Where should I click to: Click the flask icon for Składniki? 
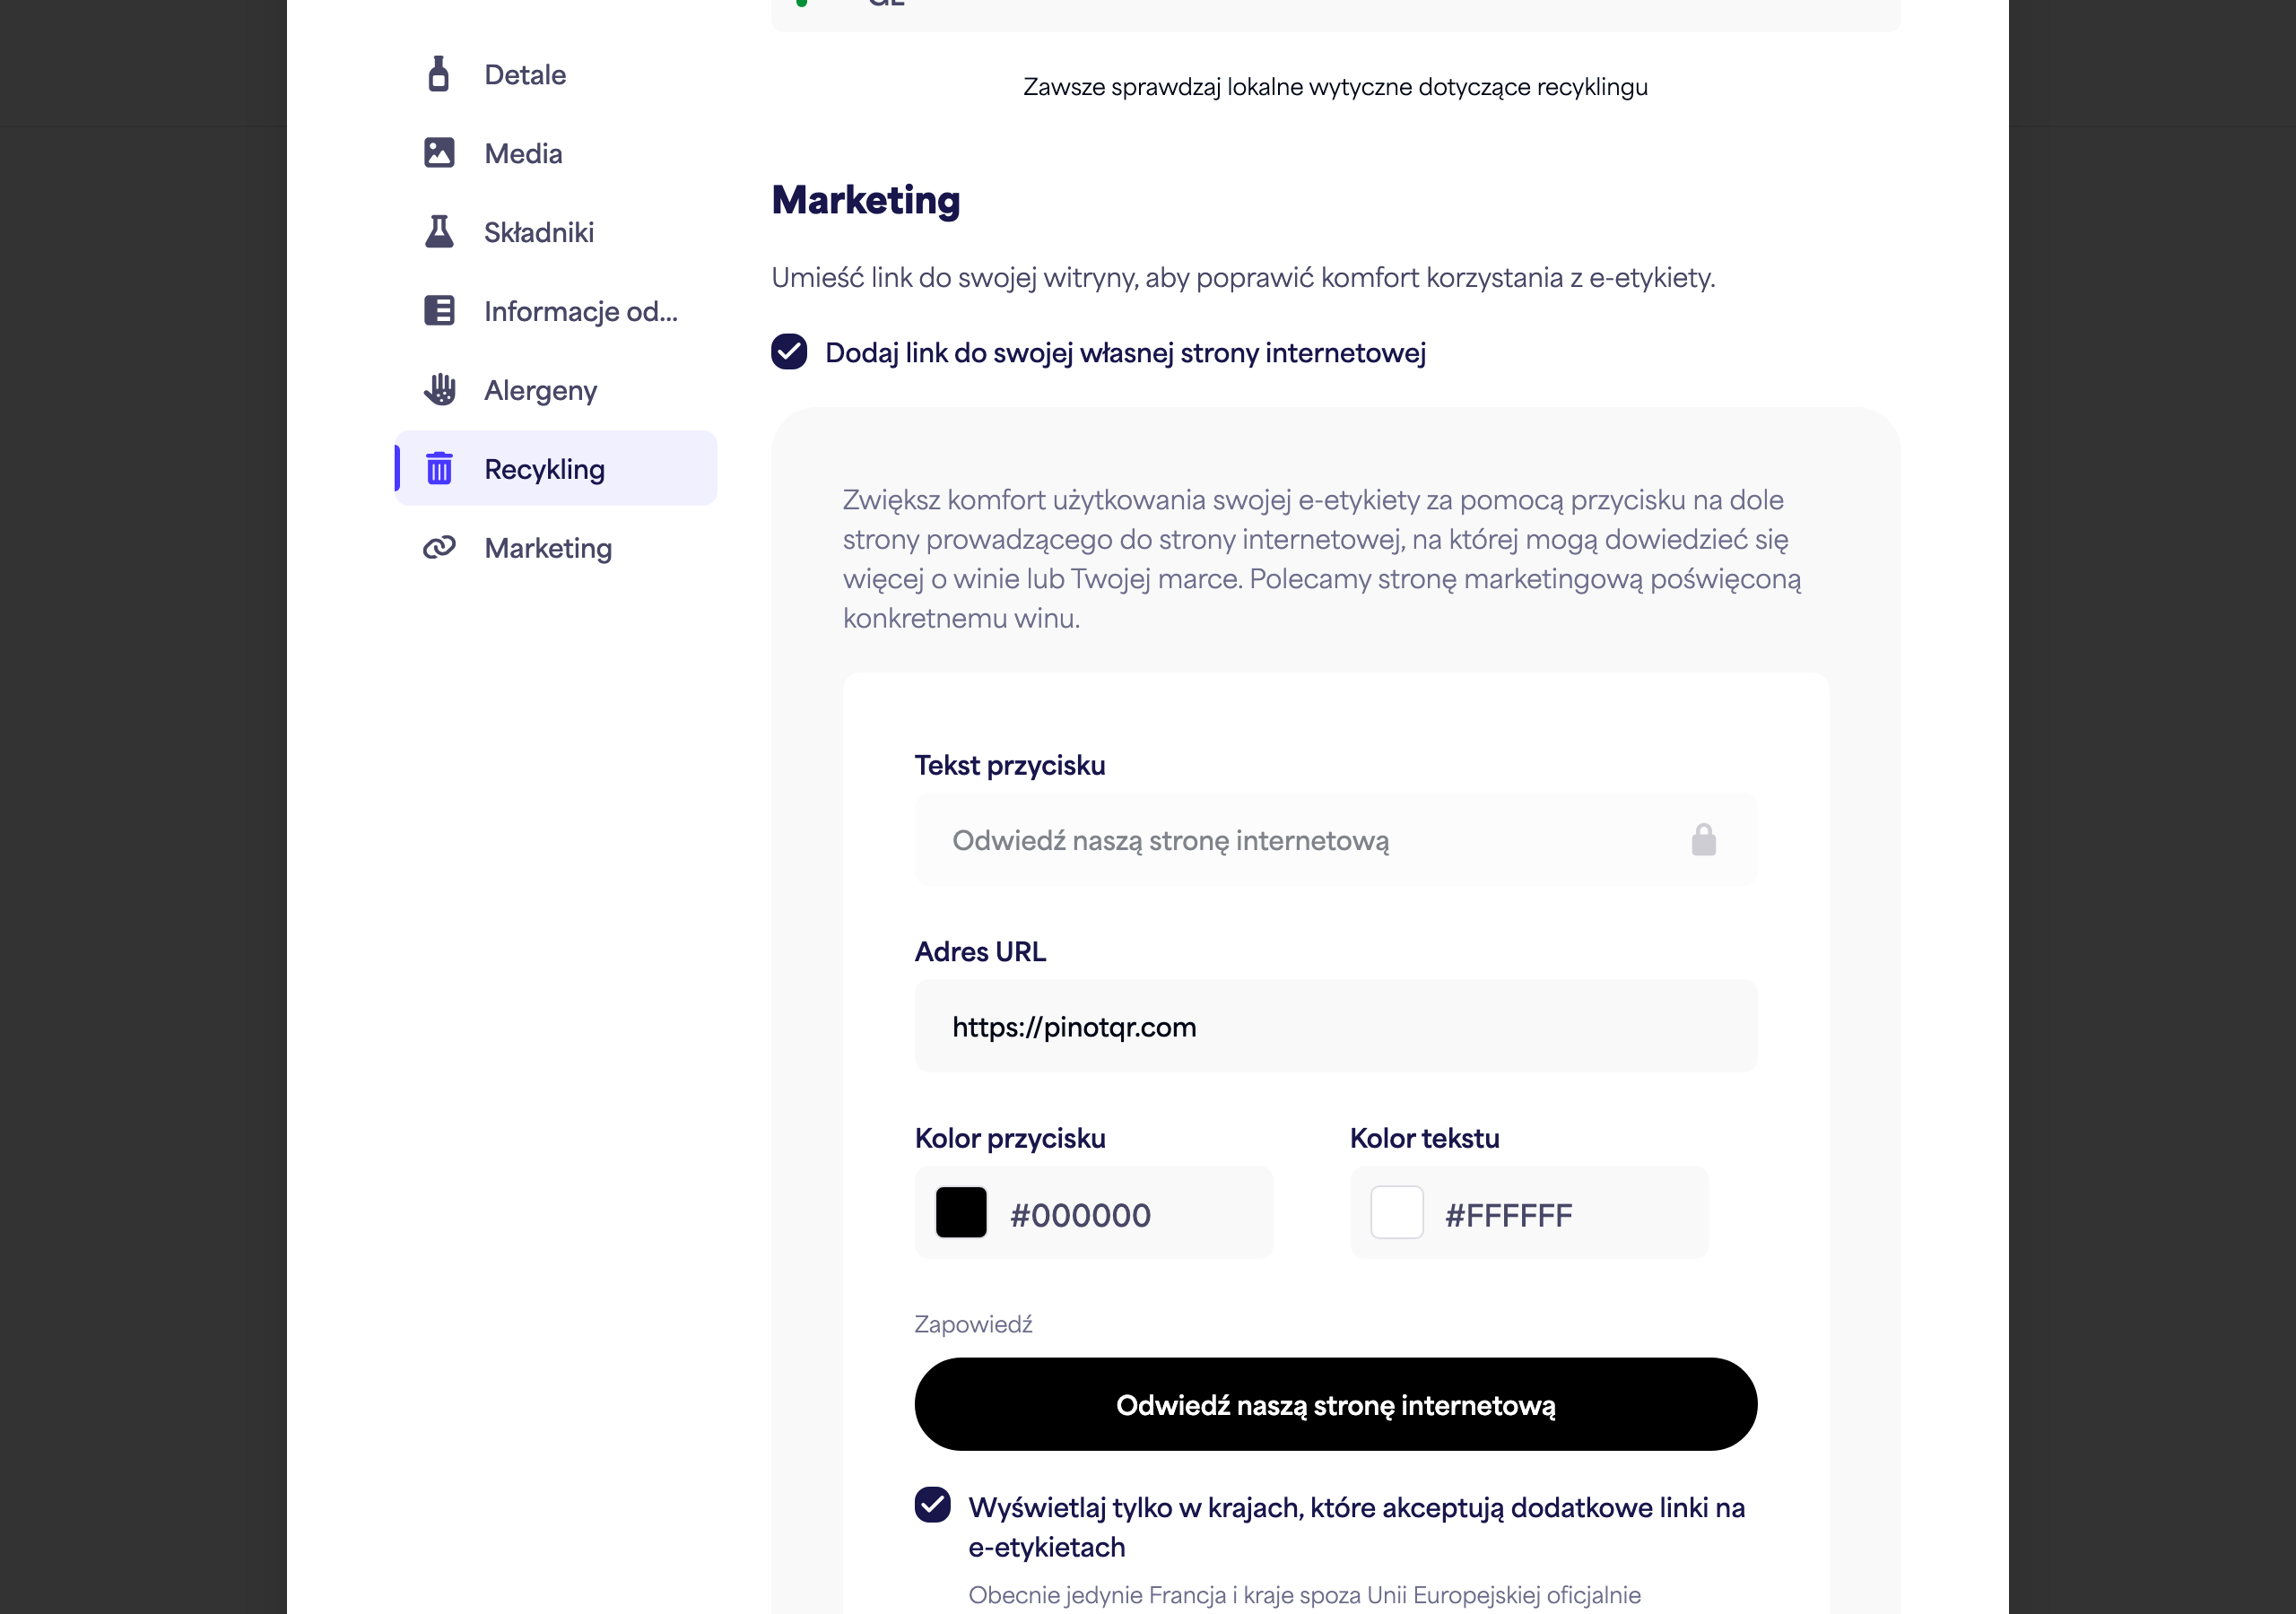pyautogui.click(x=439, y=232)
